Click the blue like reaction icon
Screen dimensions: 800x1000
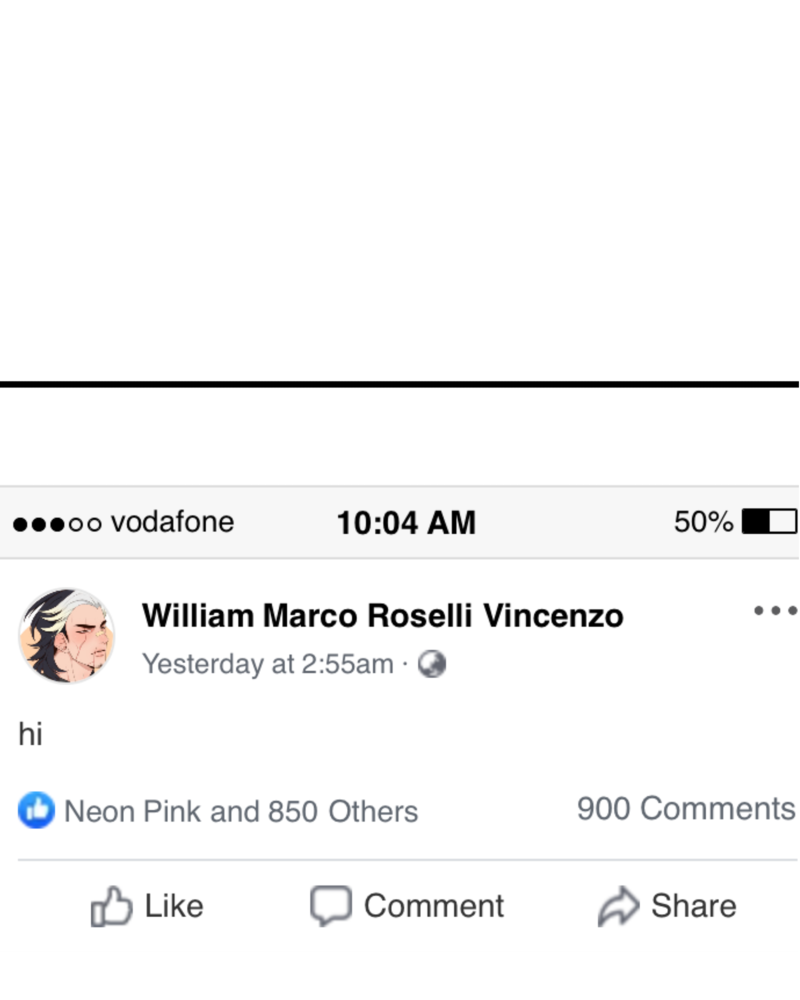(36, 810)
